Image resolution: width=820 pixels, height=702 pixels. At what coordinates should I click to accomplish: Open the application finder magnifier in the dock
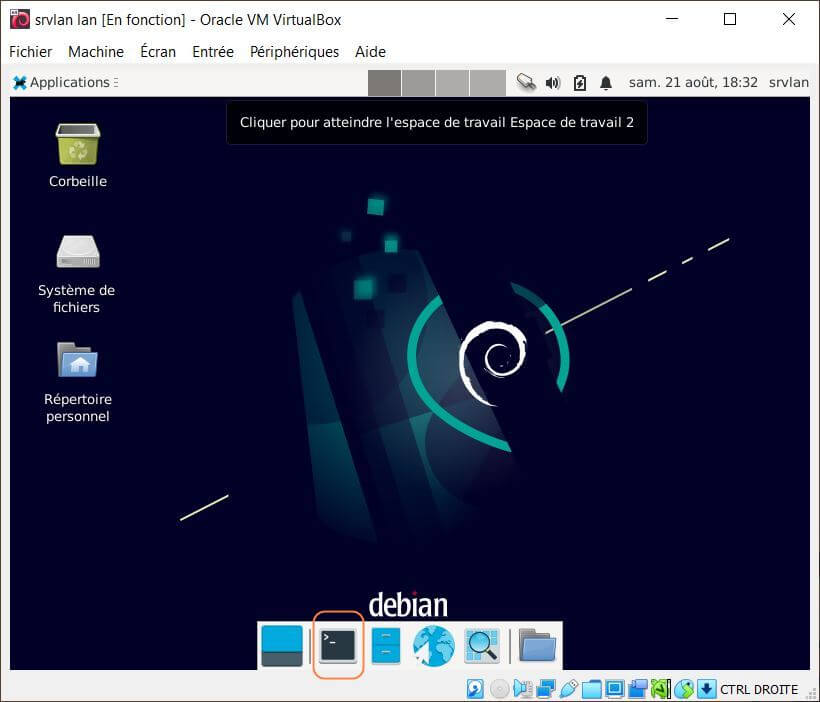(481, 645)
